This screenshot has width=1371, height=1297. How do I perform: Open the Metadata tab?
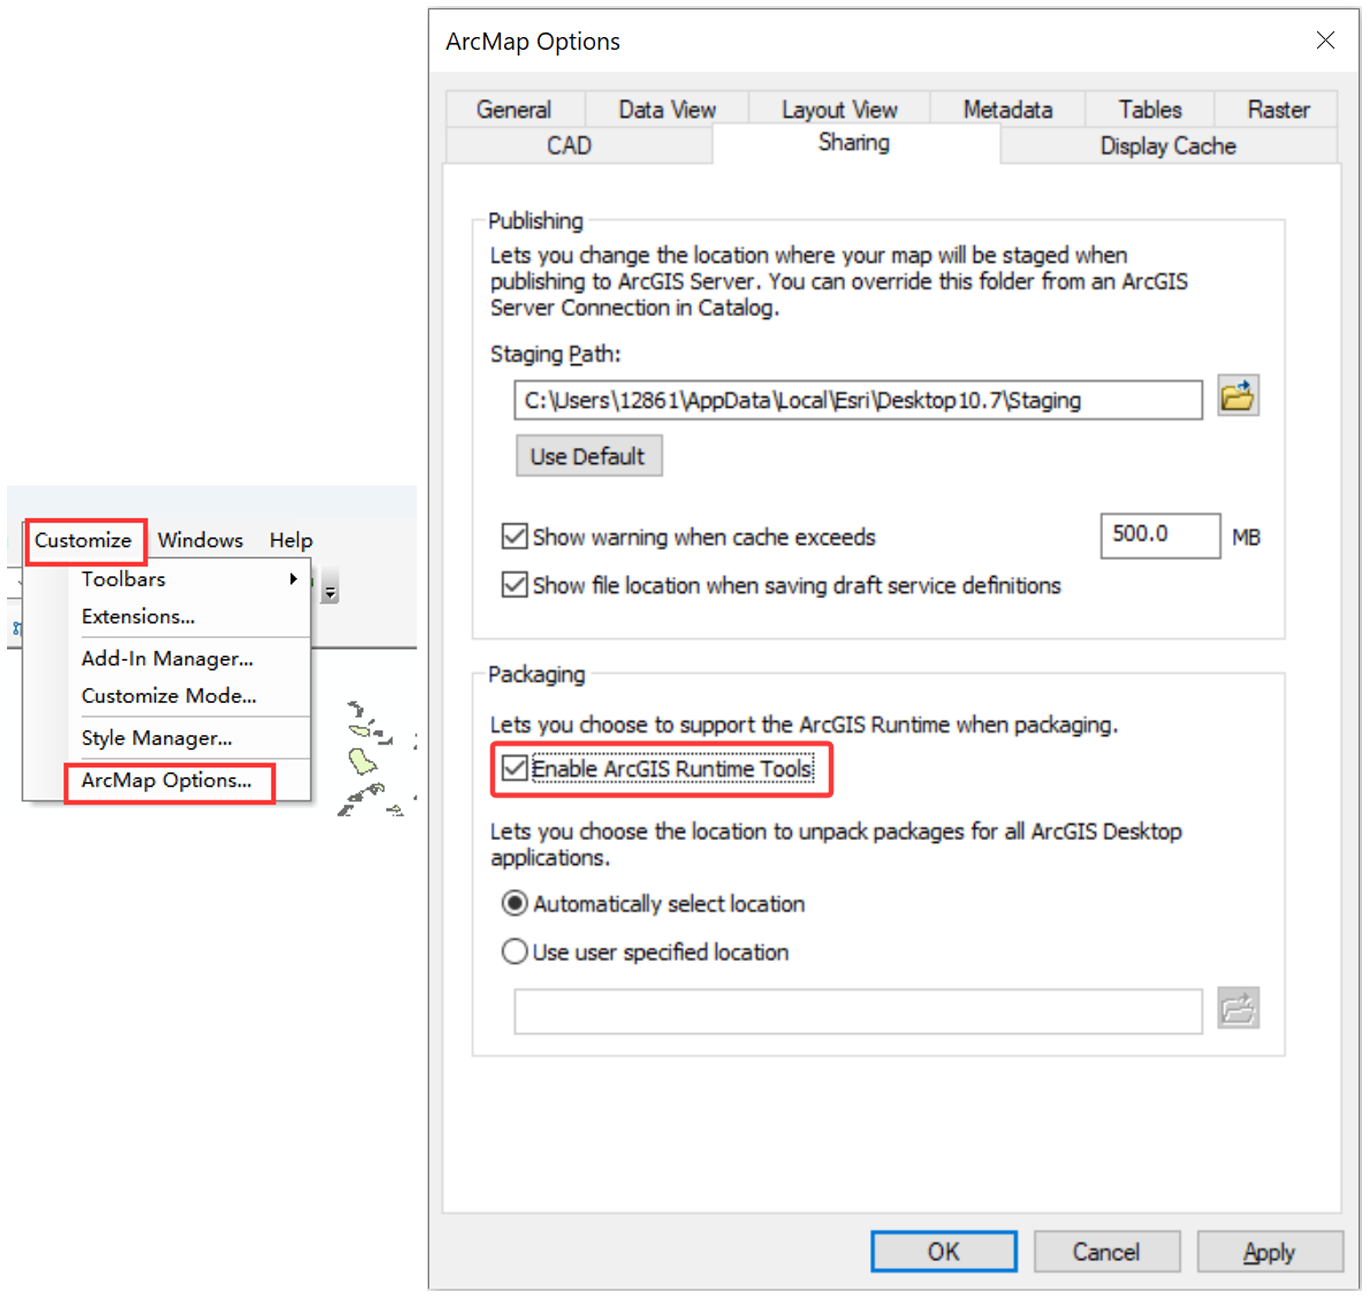[1008, 110]
